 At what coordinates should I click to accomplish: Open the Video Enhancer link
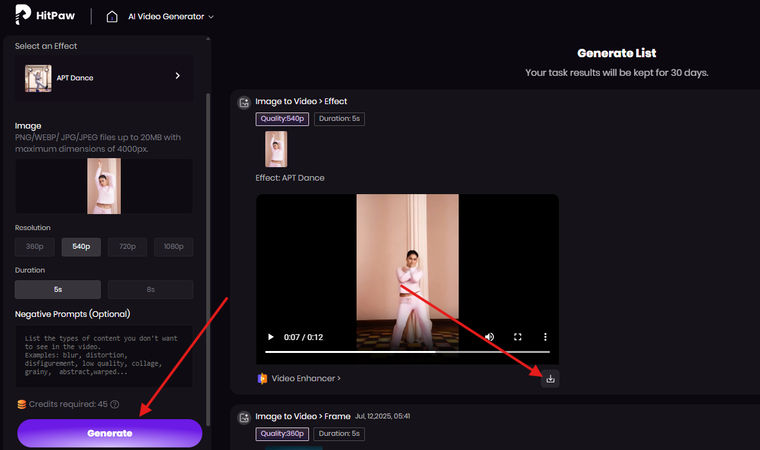pos(306,378)
